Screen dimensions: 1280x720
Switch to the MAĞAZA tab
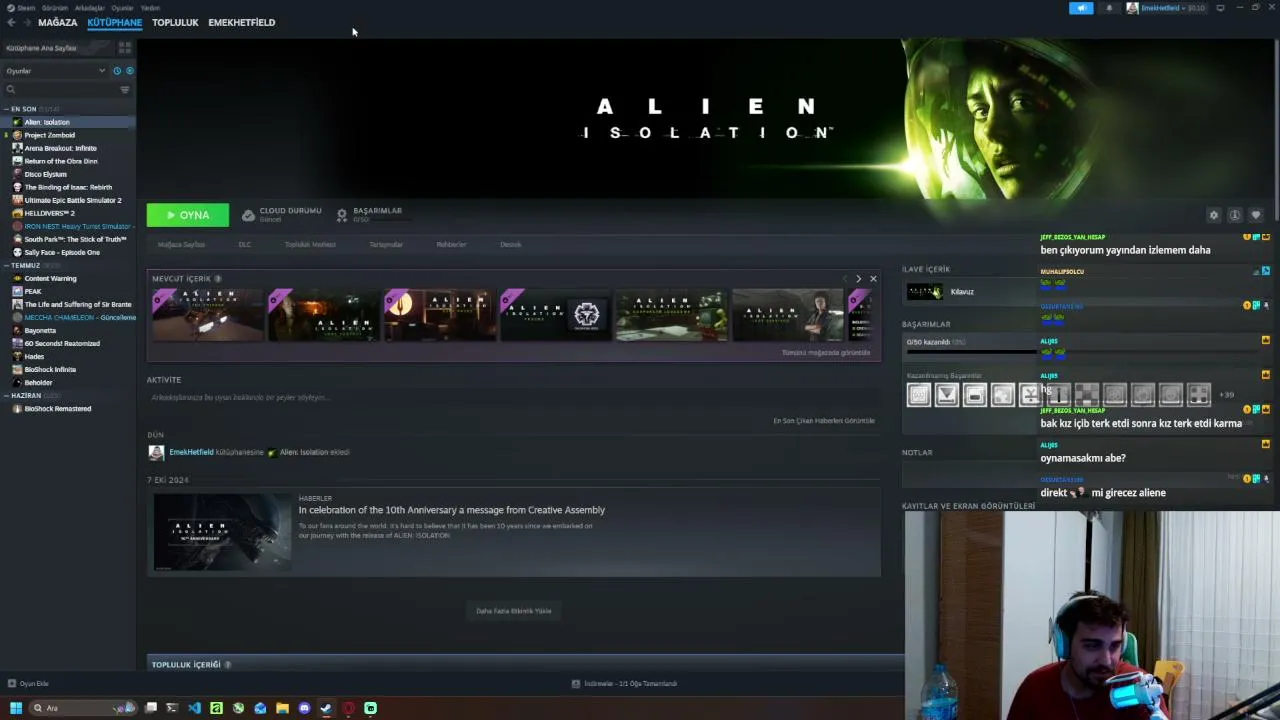pyautogui.click(x=57, y=22)
